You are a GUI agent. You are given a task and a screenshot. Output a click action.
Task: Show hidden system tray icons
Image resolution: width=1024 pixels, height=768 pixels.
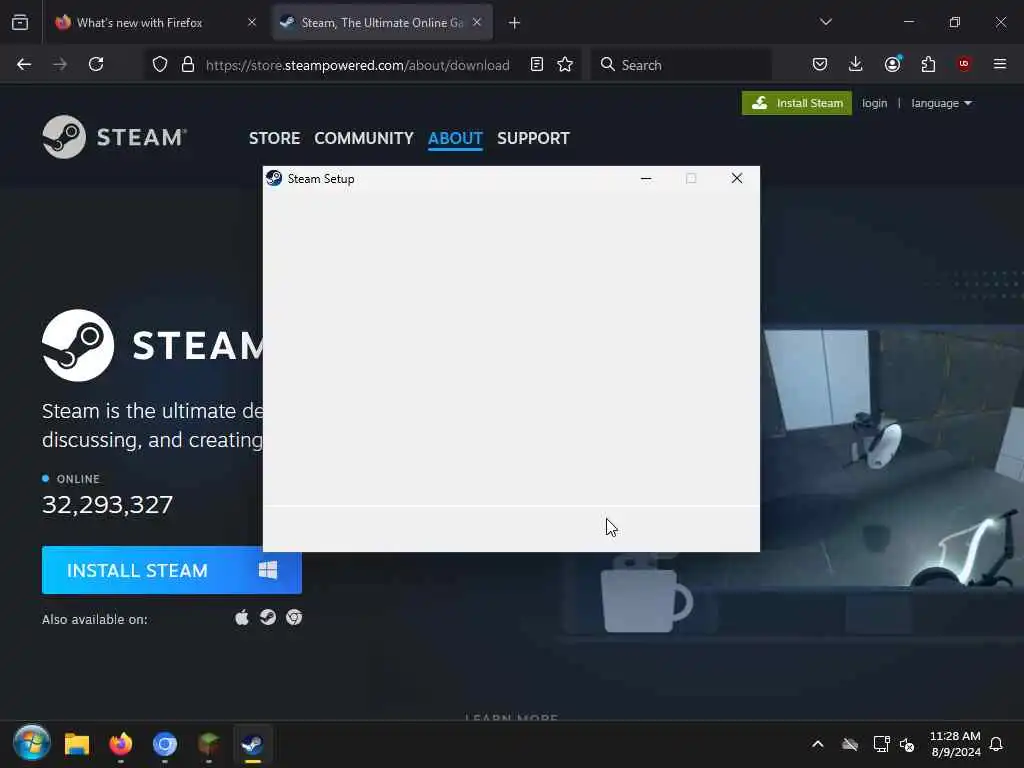pyautogui.click(x=818, y=744)
